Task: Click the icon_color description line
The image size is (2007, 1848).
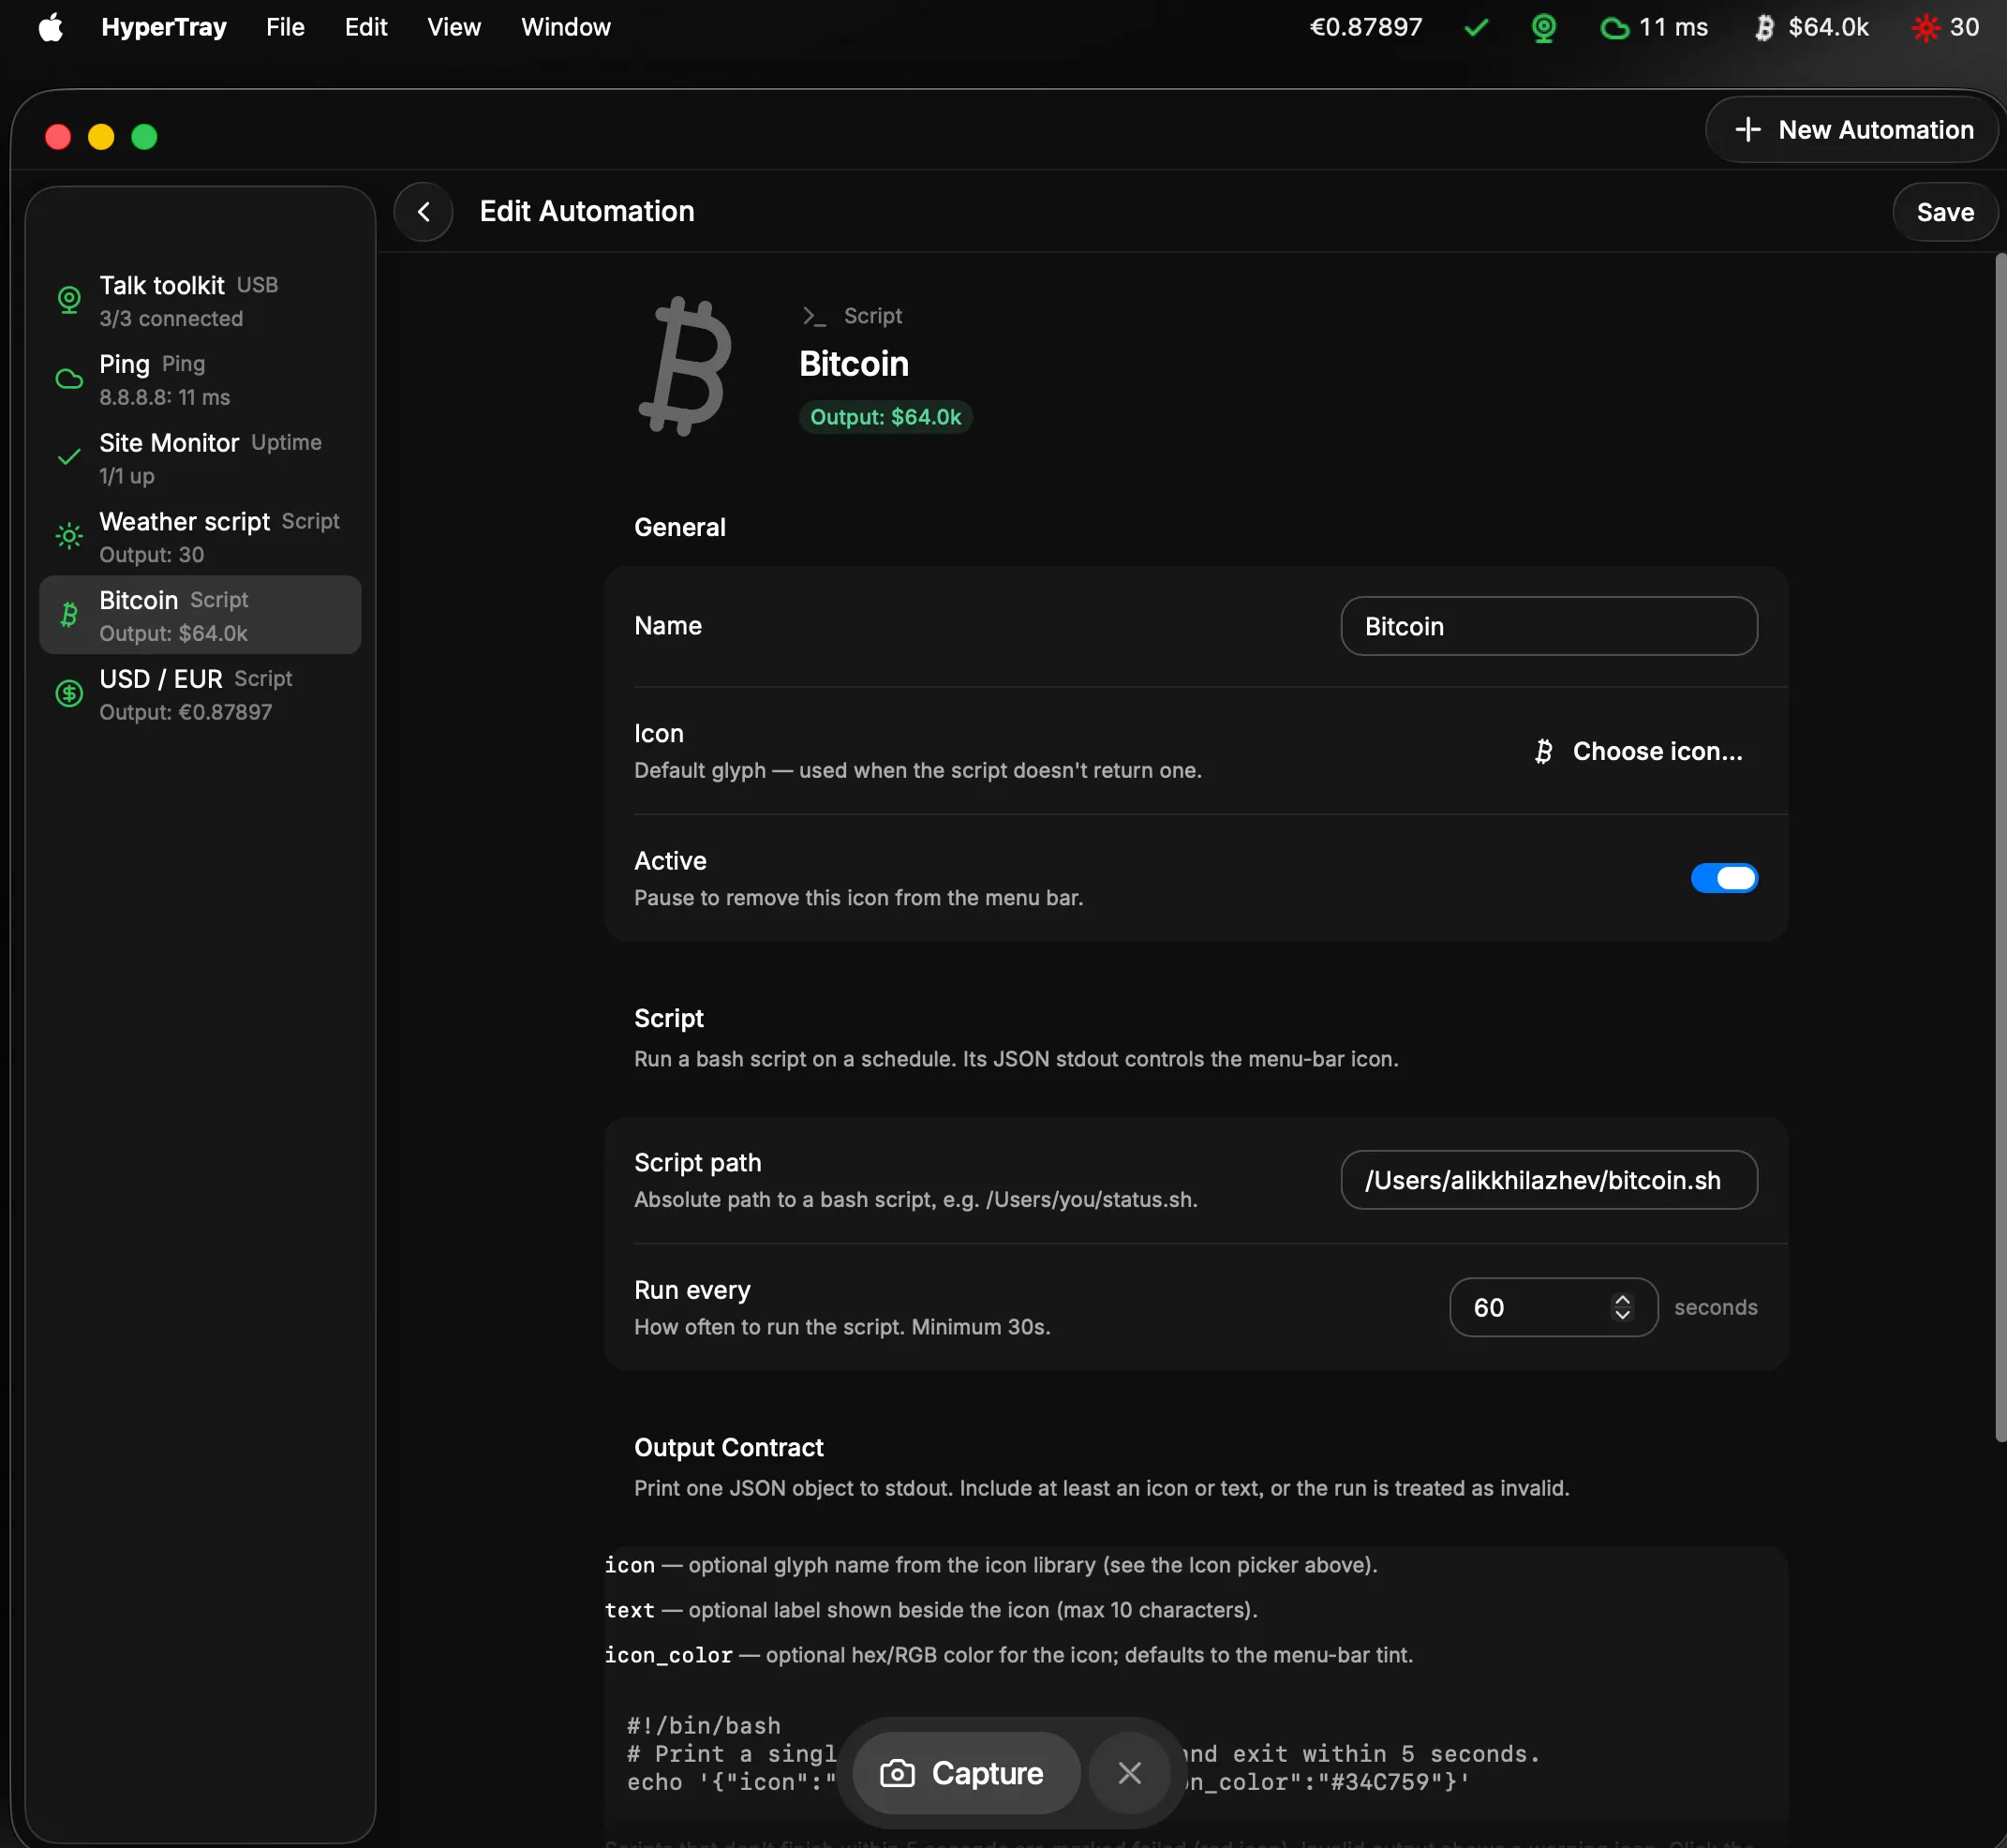Action: point(1008,1655)
